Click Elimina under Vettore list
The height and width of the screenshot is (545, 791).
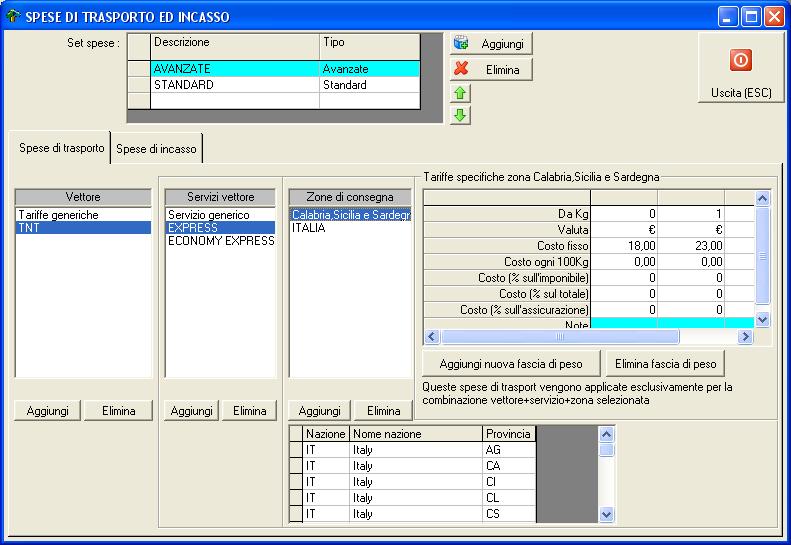(x=119, y=411)
